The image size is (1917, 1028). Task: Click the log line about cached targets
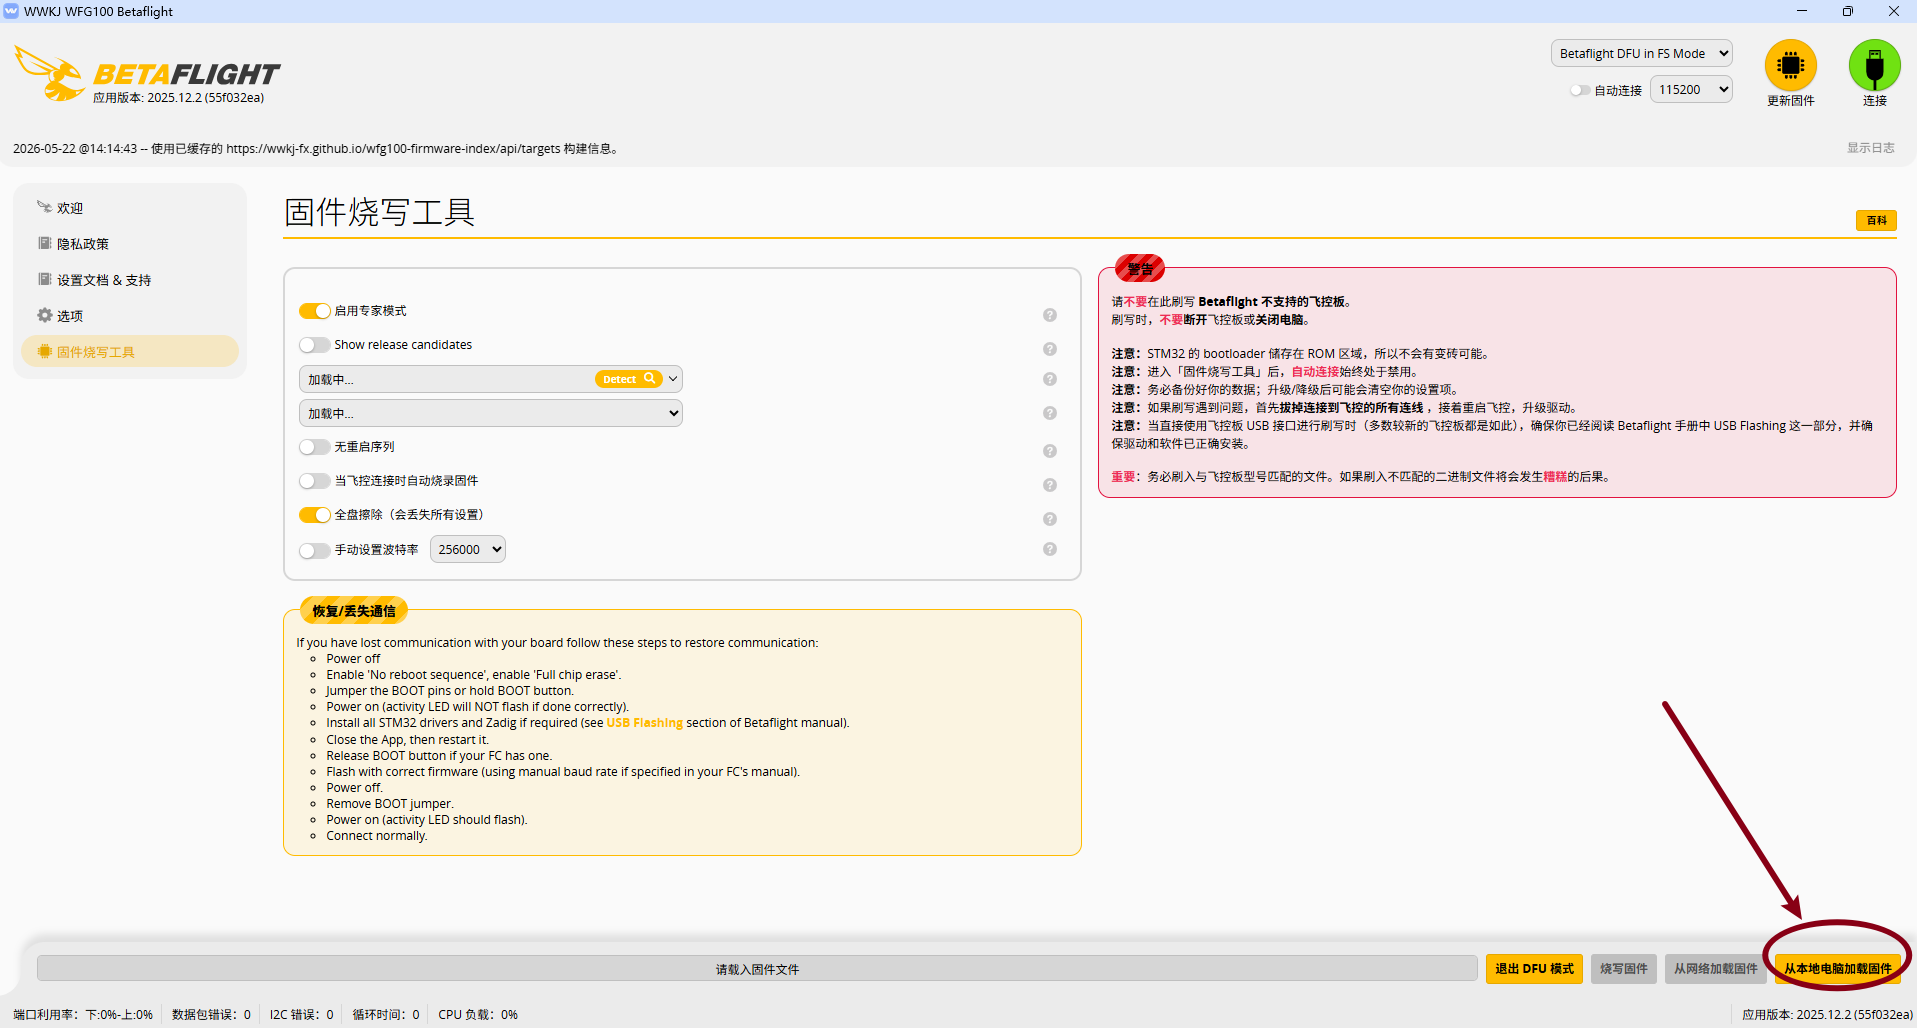pos(317,149)
